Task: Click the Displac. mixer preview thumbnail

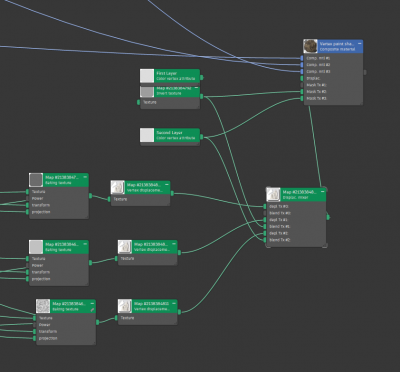Action: 273,195
